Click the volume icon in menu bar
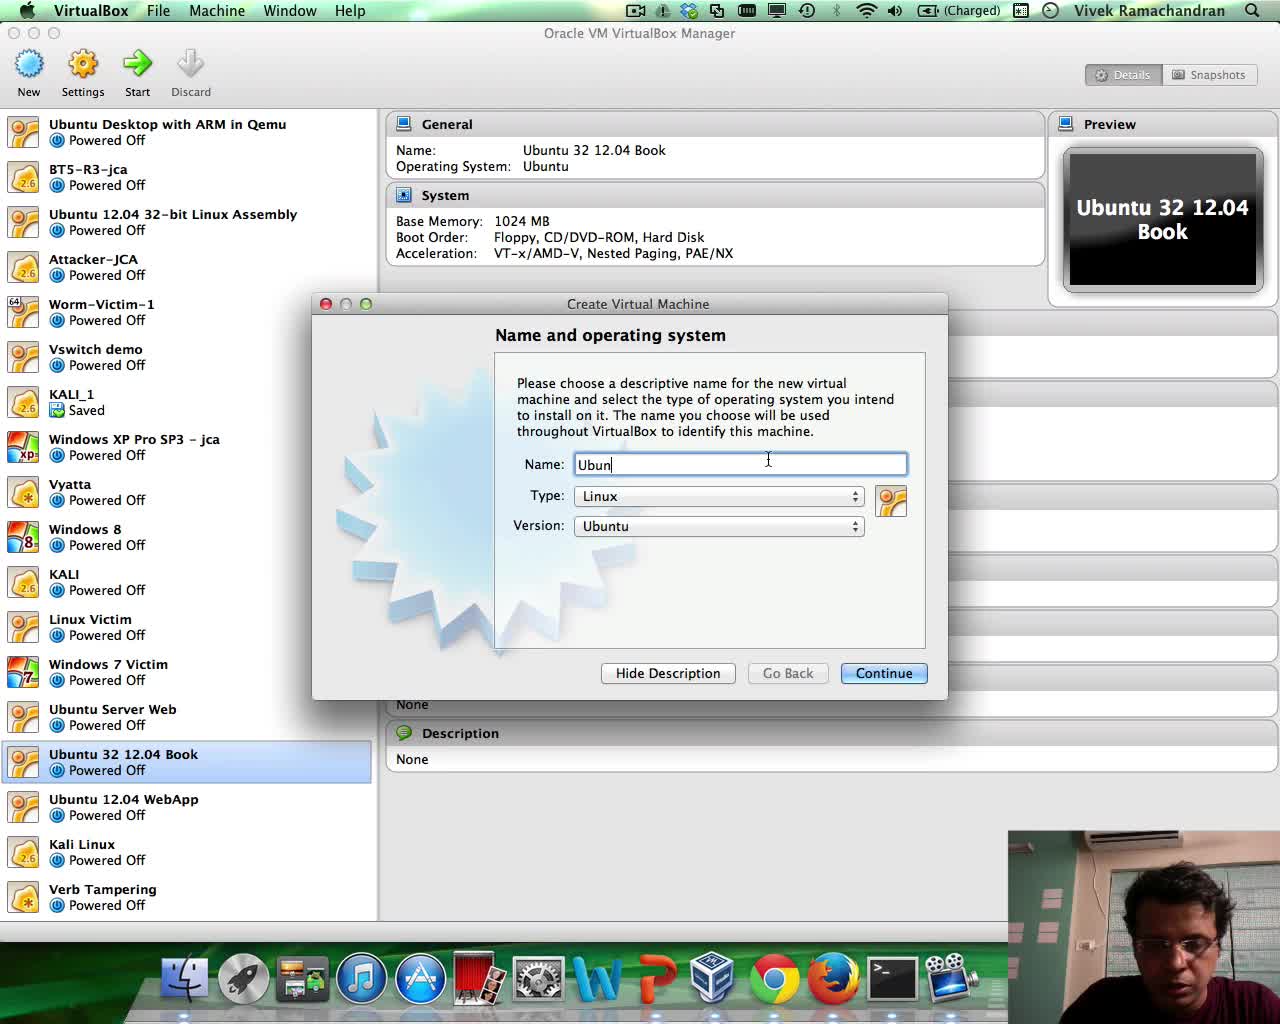Screen dimensions: 1280x1024 coord(895,10)
